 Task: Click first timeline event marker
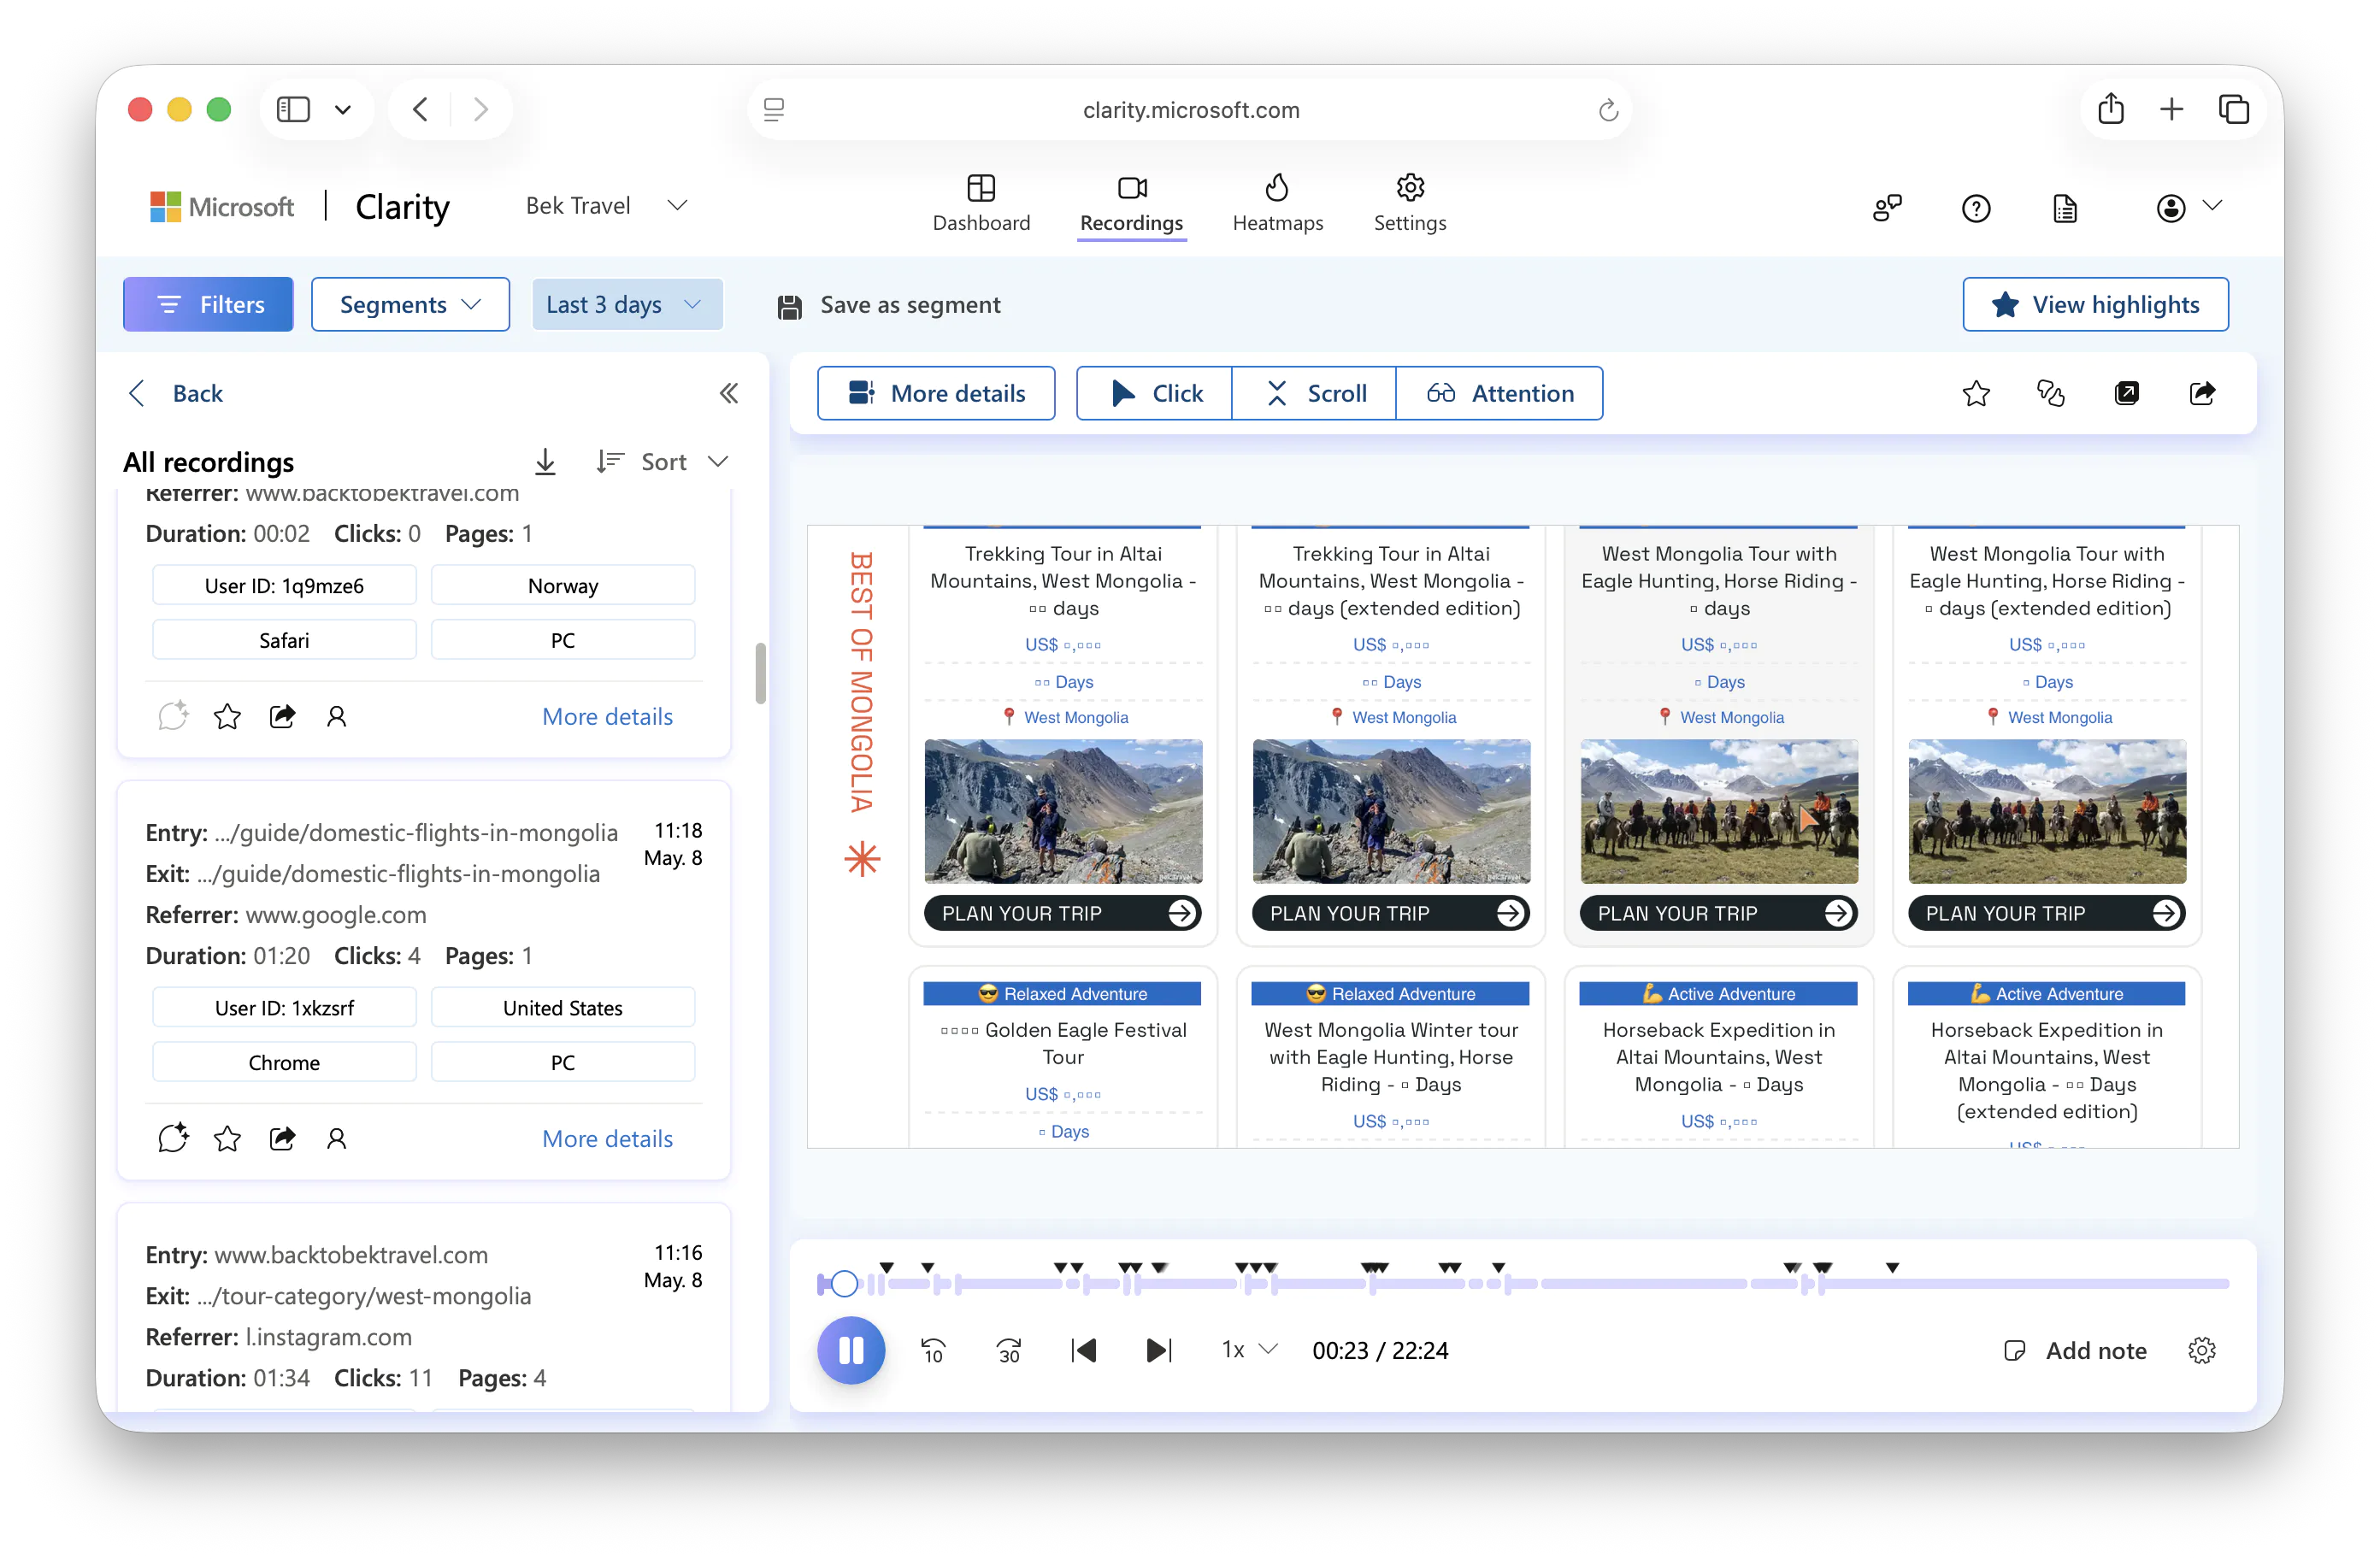pos(886,1267)
